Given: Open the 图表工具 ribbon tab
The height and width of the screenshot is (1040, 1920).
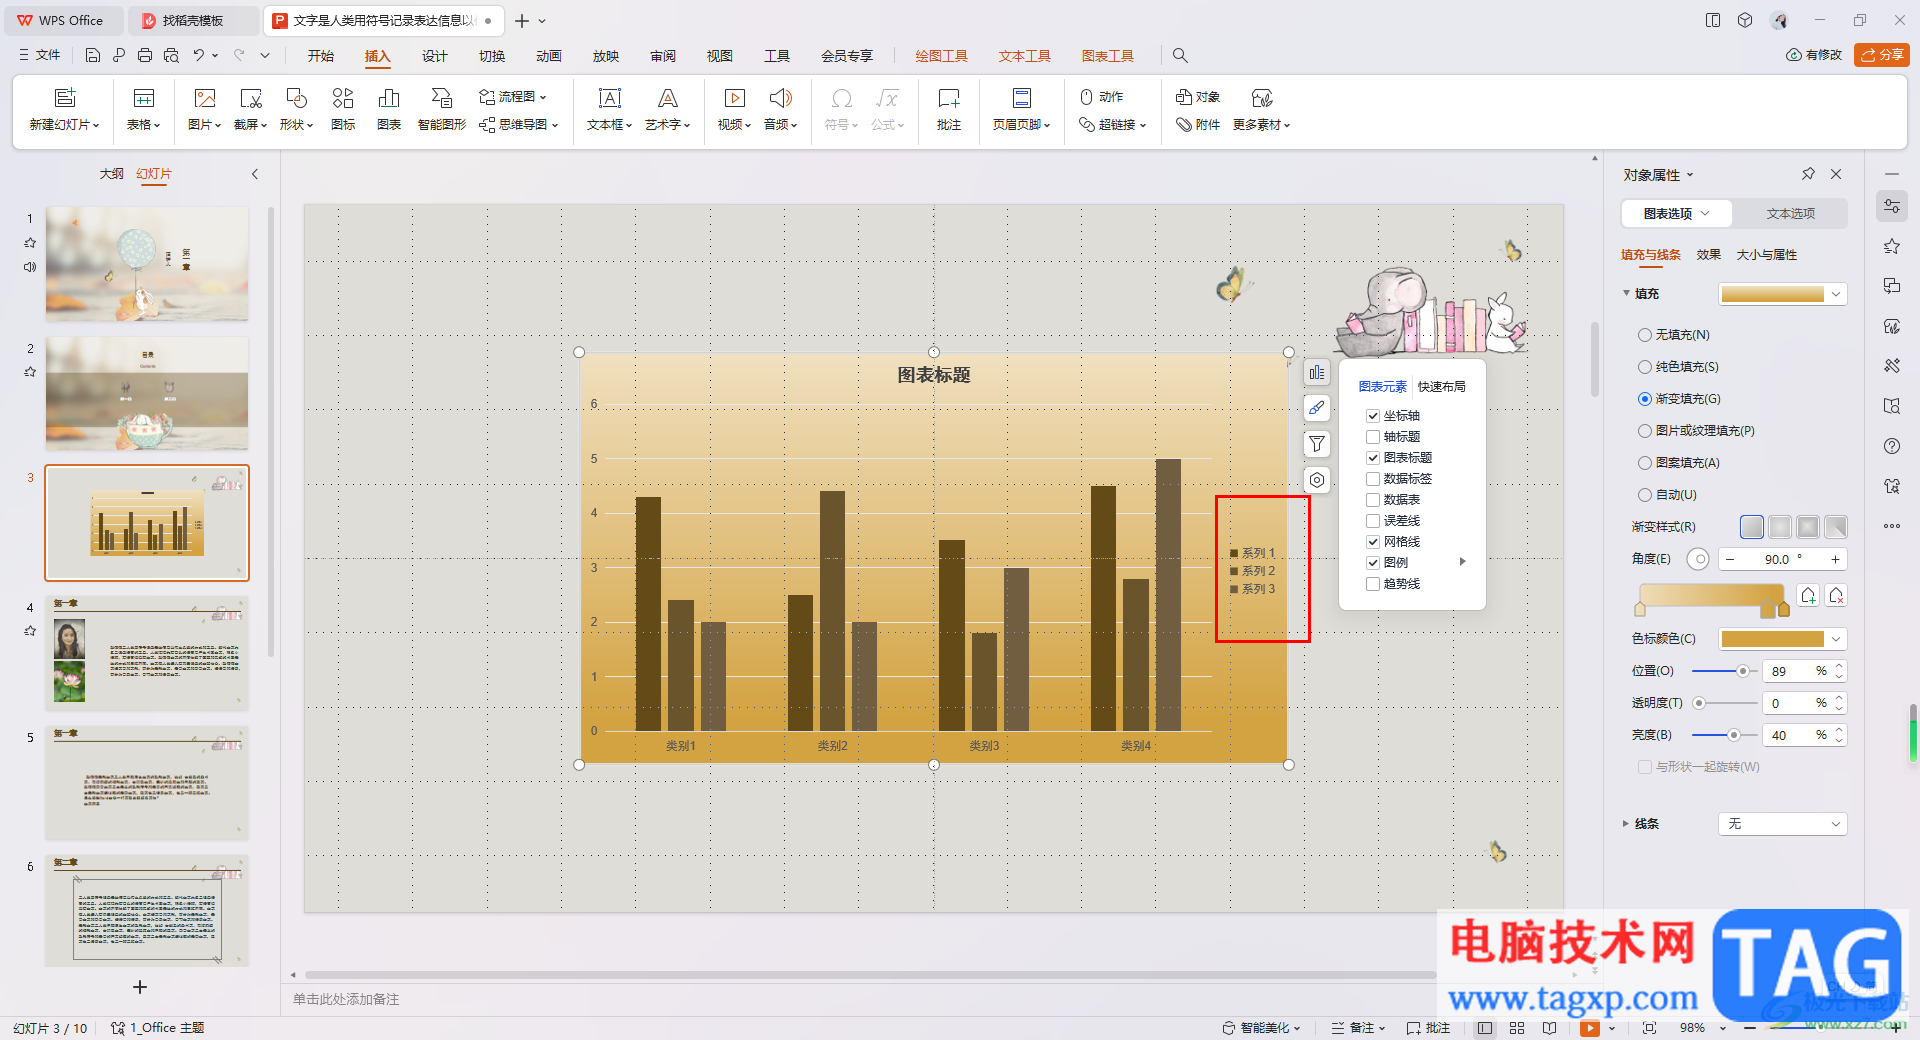Looking at the screenshot, I should (x=1108, y=56).
